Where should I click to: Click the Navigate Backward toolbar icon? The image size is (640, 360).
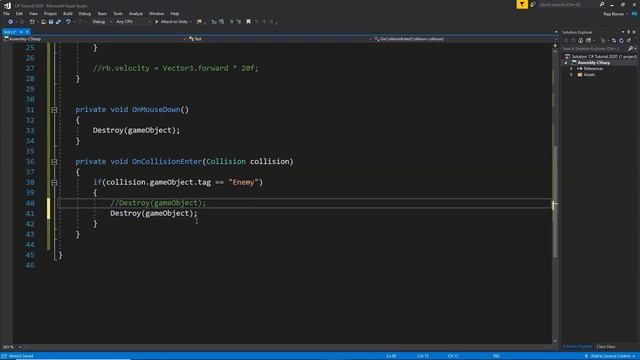[10, 22]
